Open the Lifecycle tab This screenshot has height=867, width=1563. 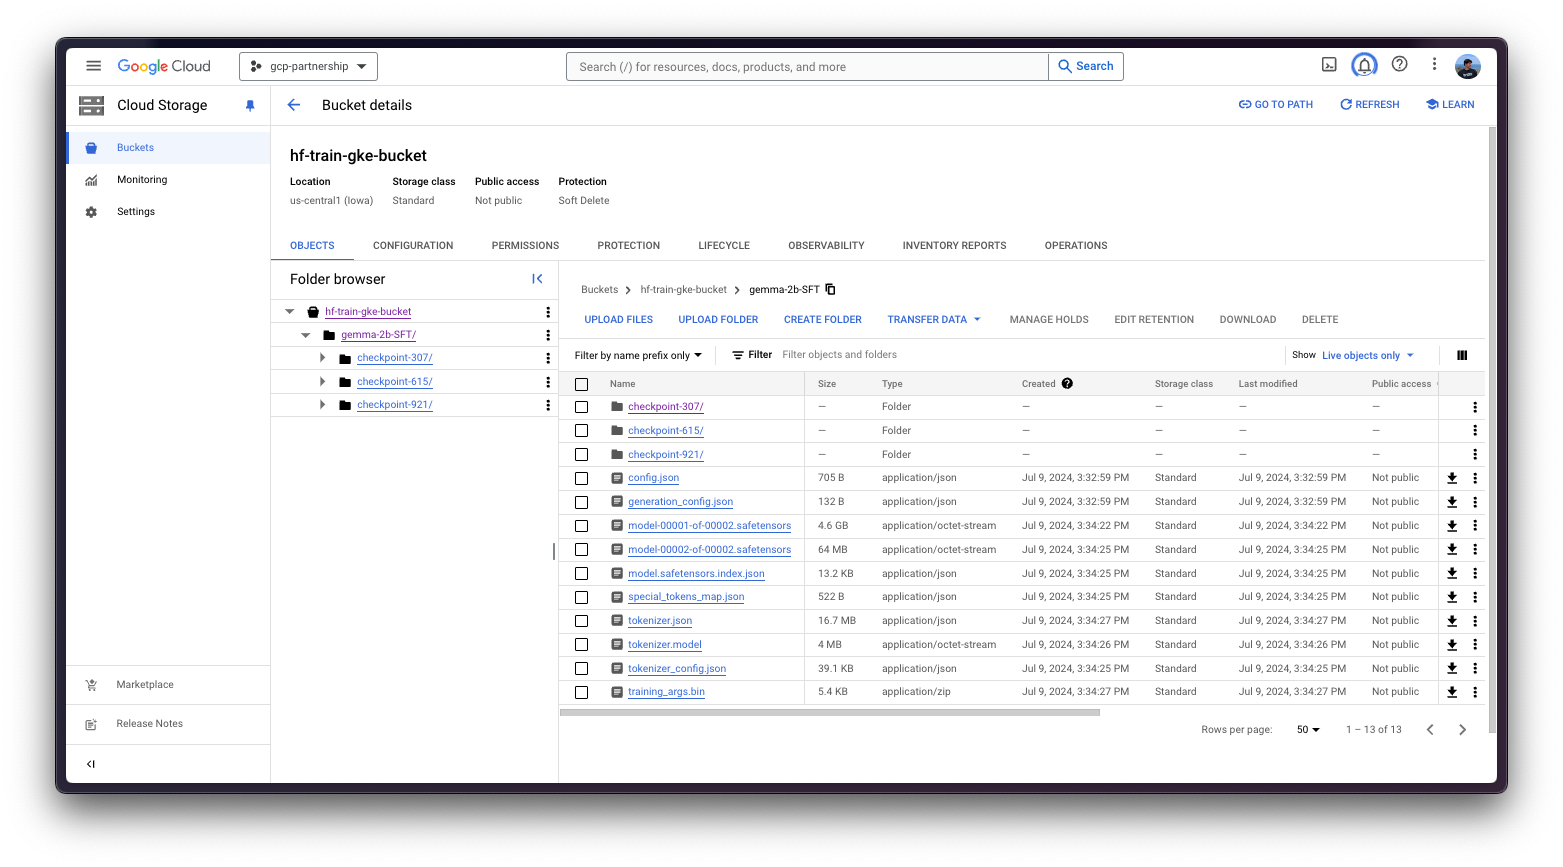point(724,246)
